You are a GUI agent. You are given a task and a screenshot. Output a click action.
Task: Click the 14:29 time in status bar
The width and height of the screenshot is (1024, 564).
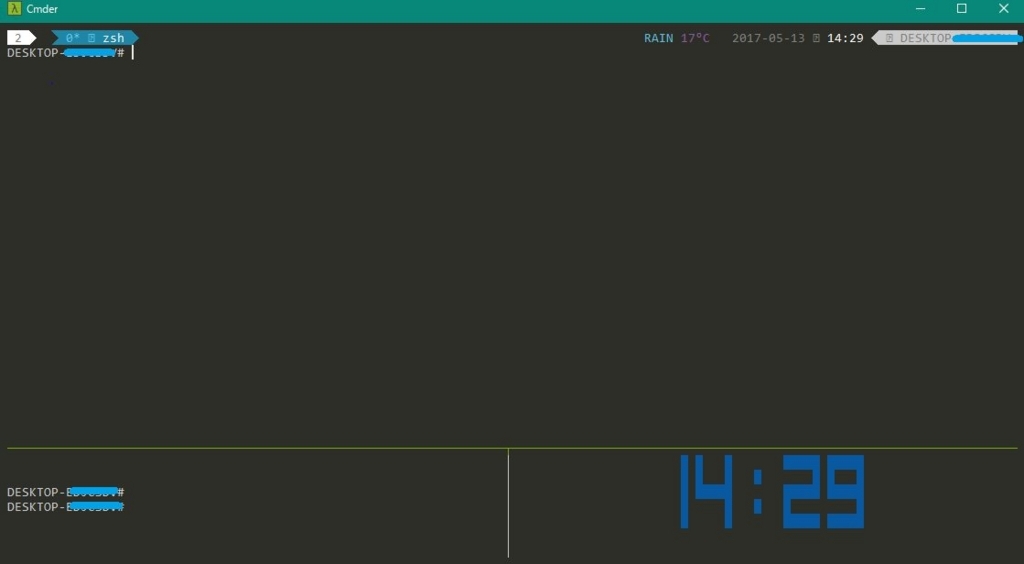(845, 38)
